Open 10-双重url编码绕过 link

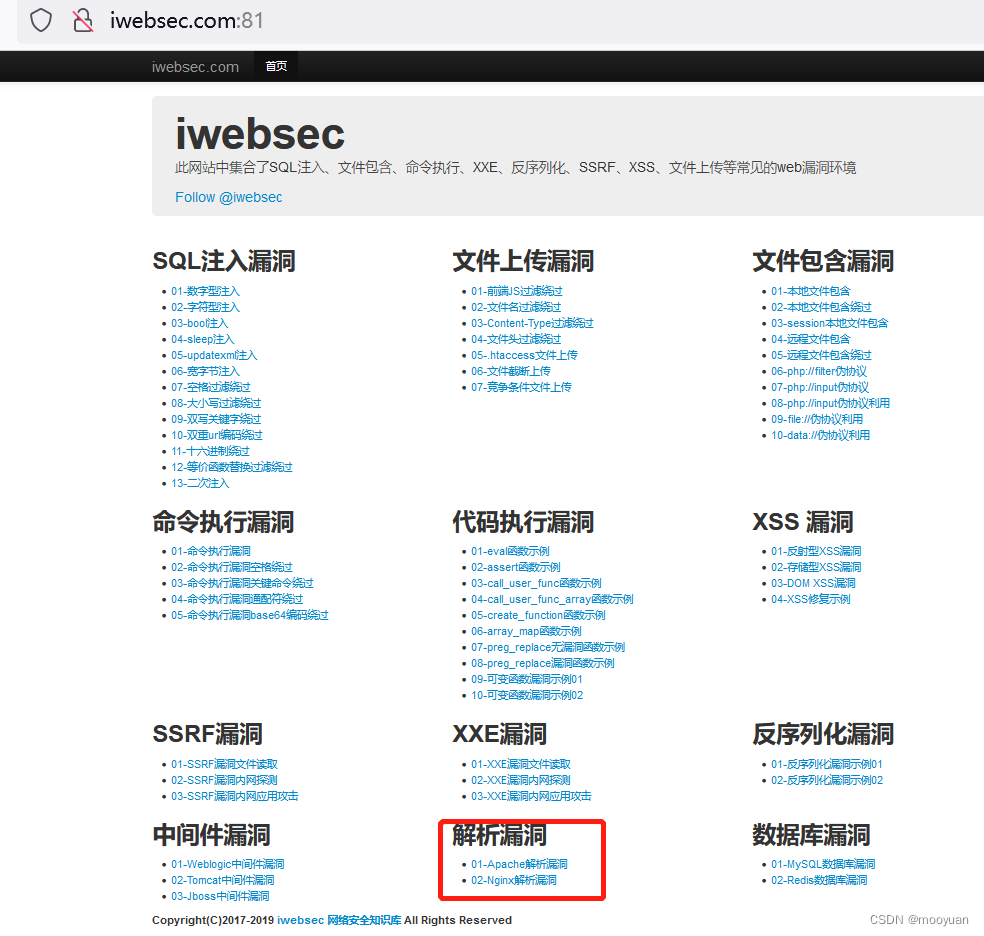tap(217, 435)
